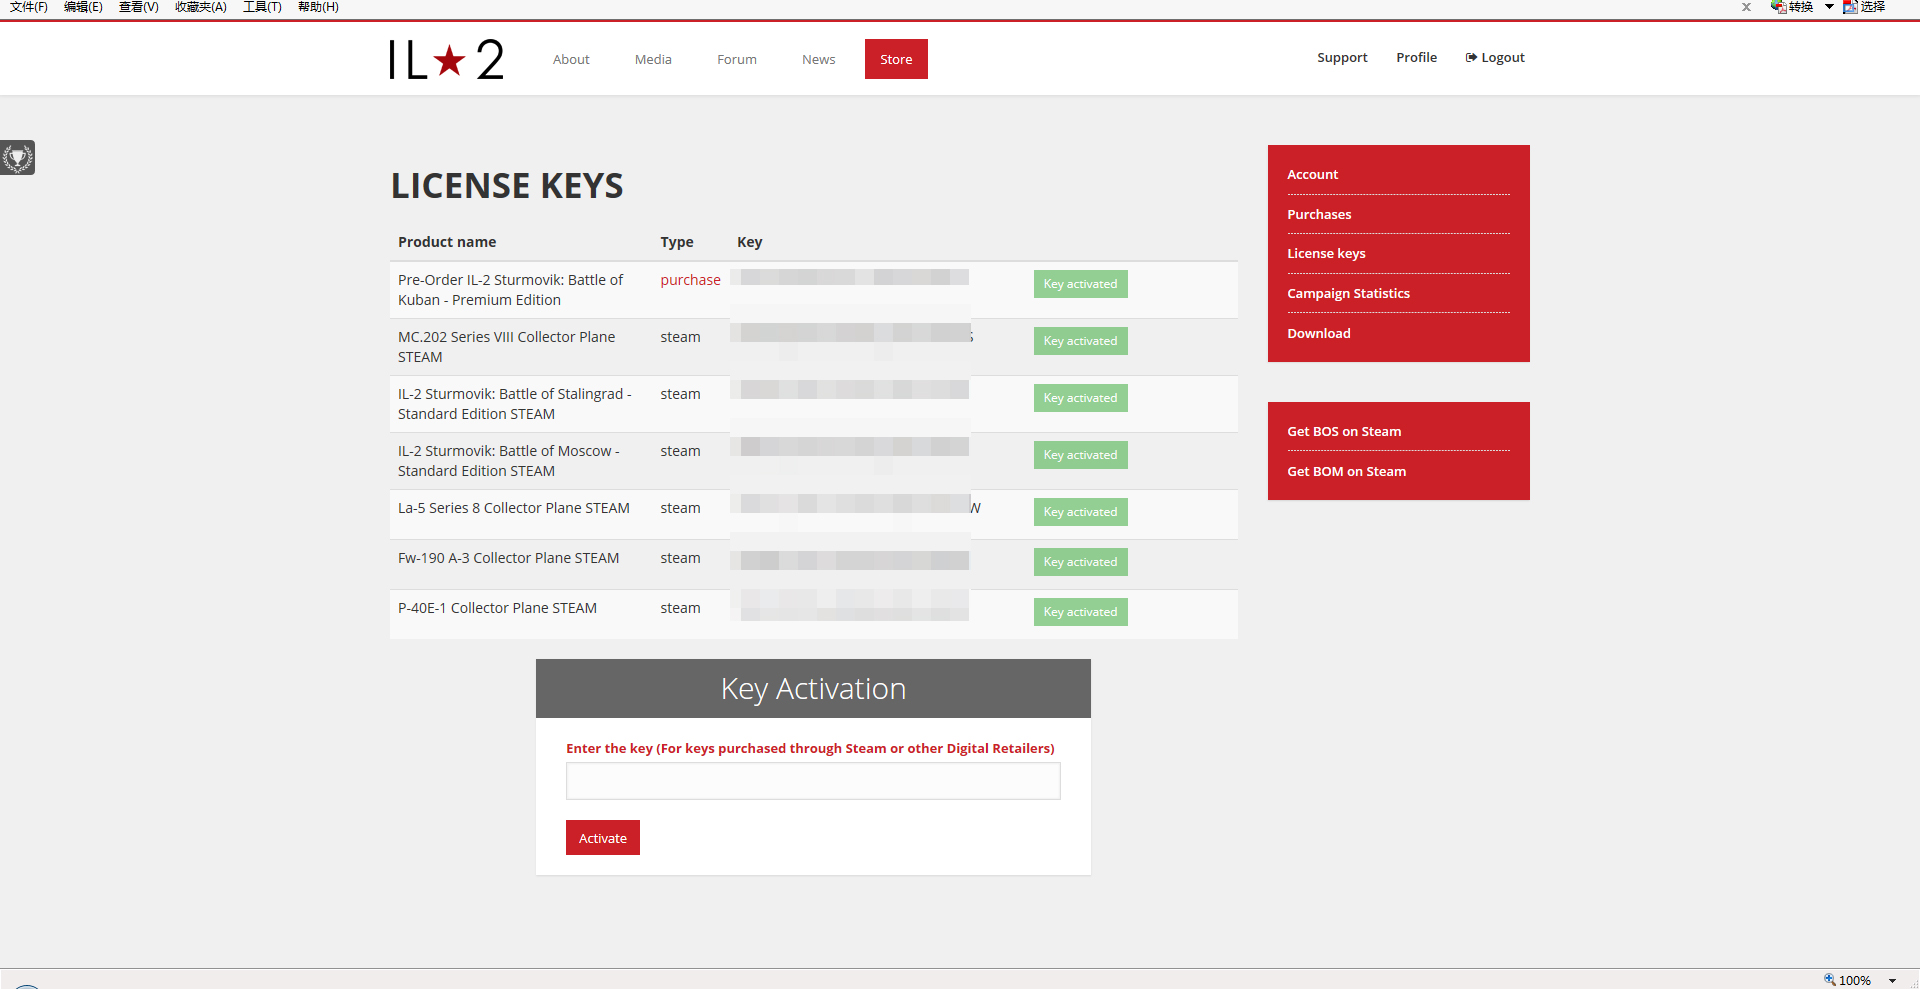Click 'steam' type in the Fw-190 A-3 row
This screenshot has width=1920, height=989.
(680, 558)
